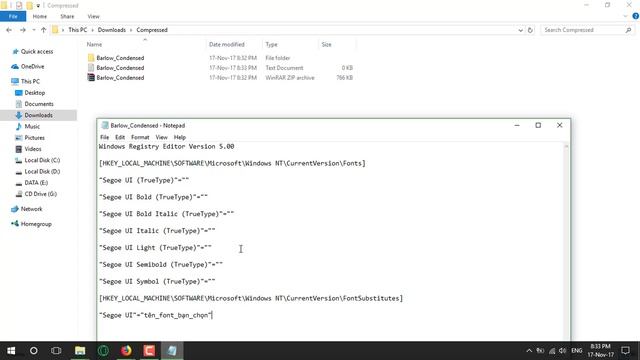Open Notepad's Edit menu
The width and height of the screenshot is (640, 360).
coord(120,137)
